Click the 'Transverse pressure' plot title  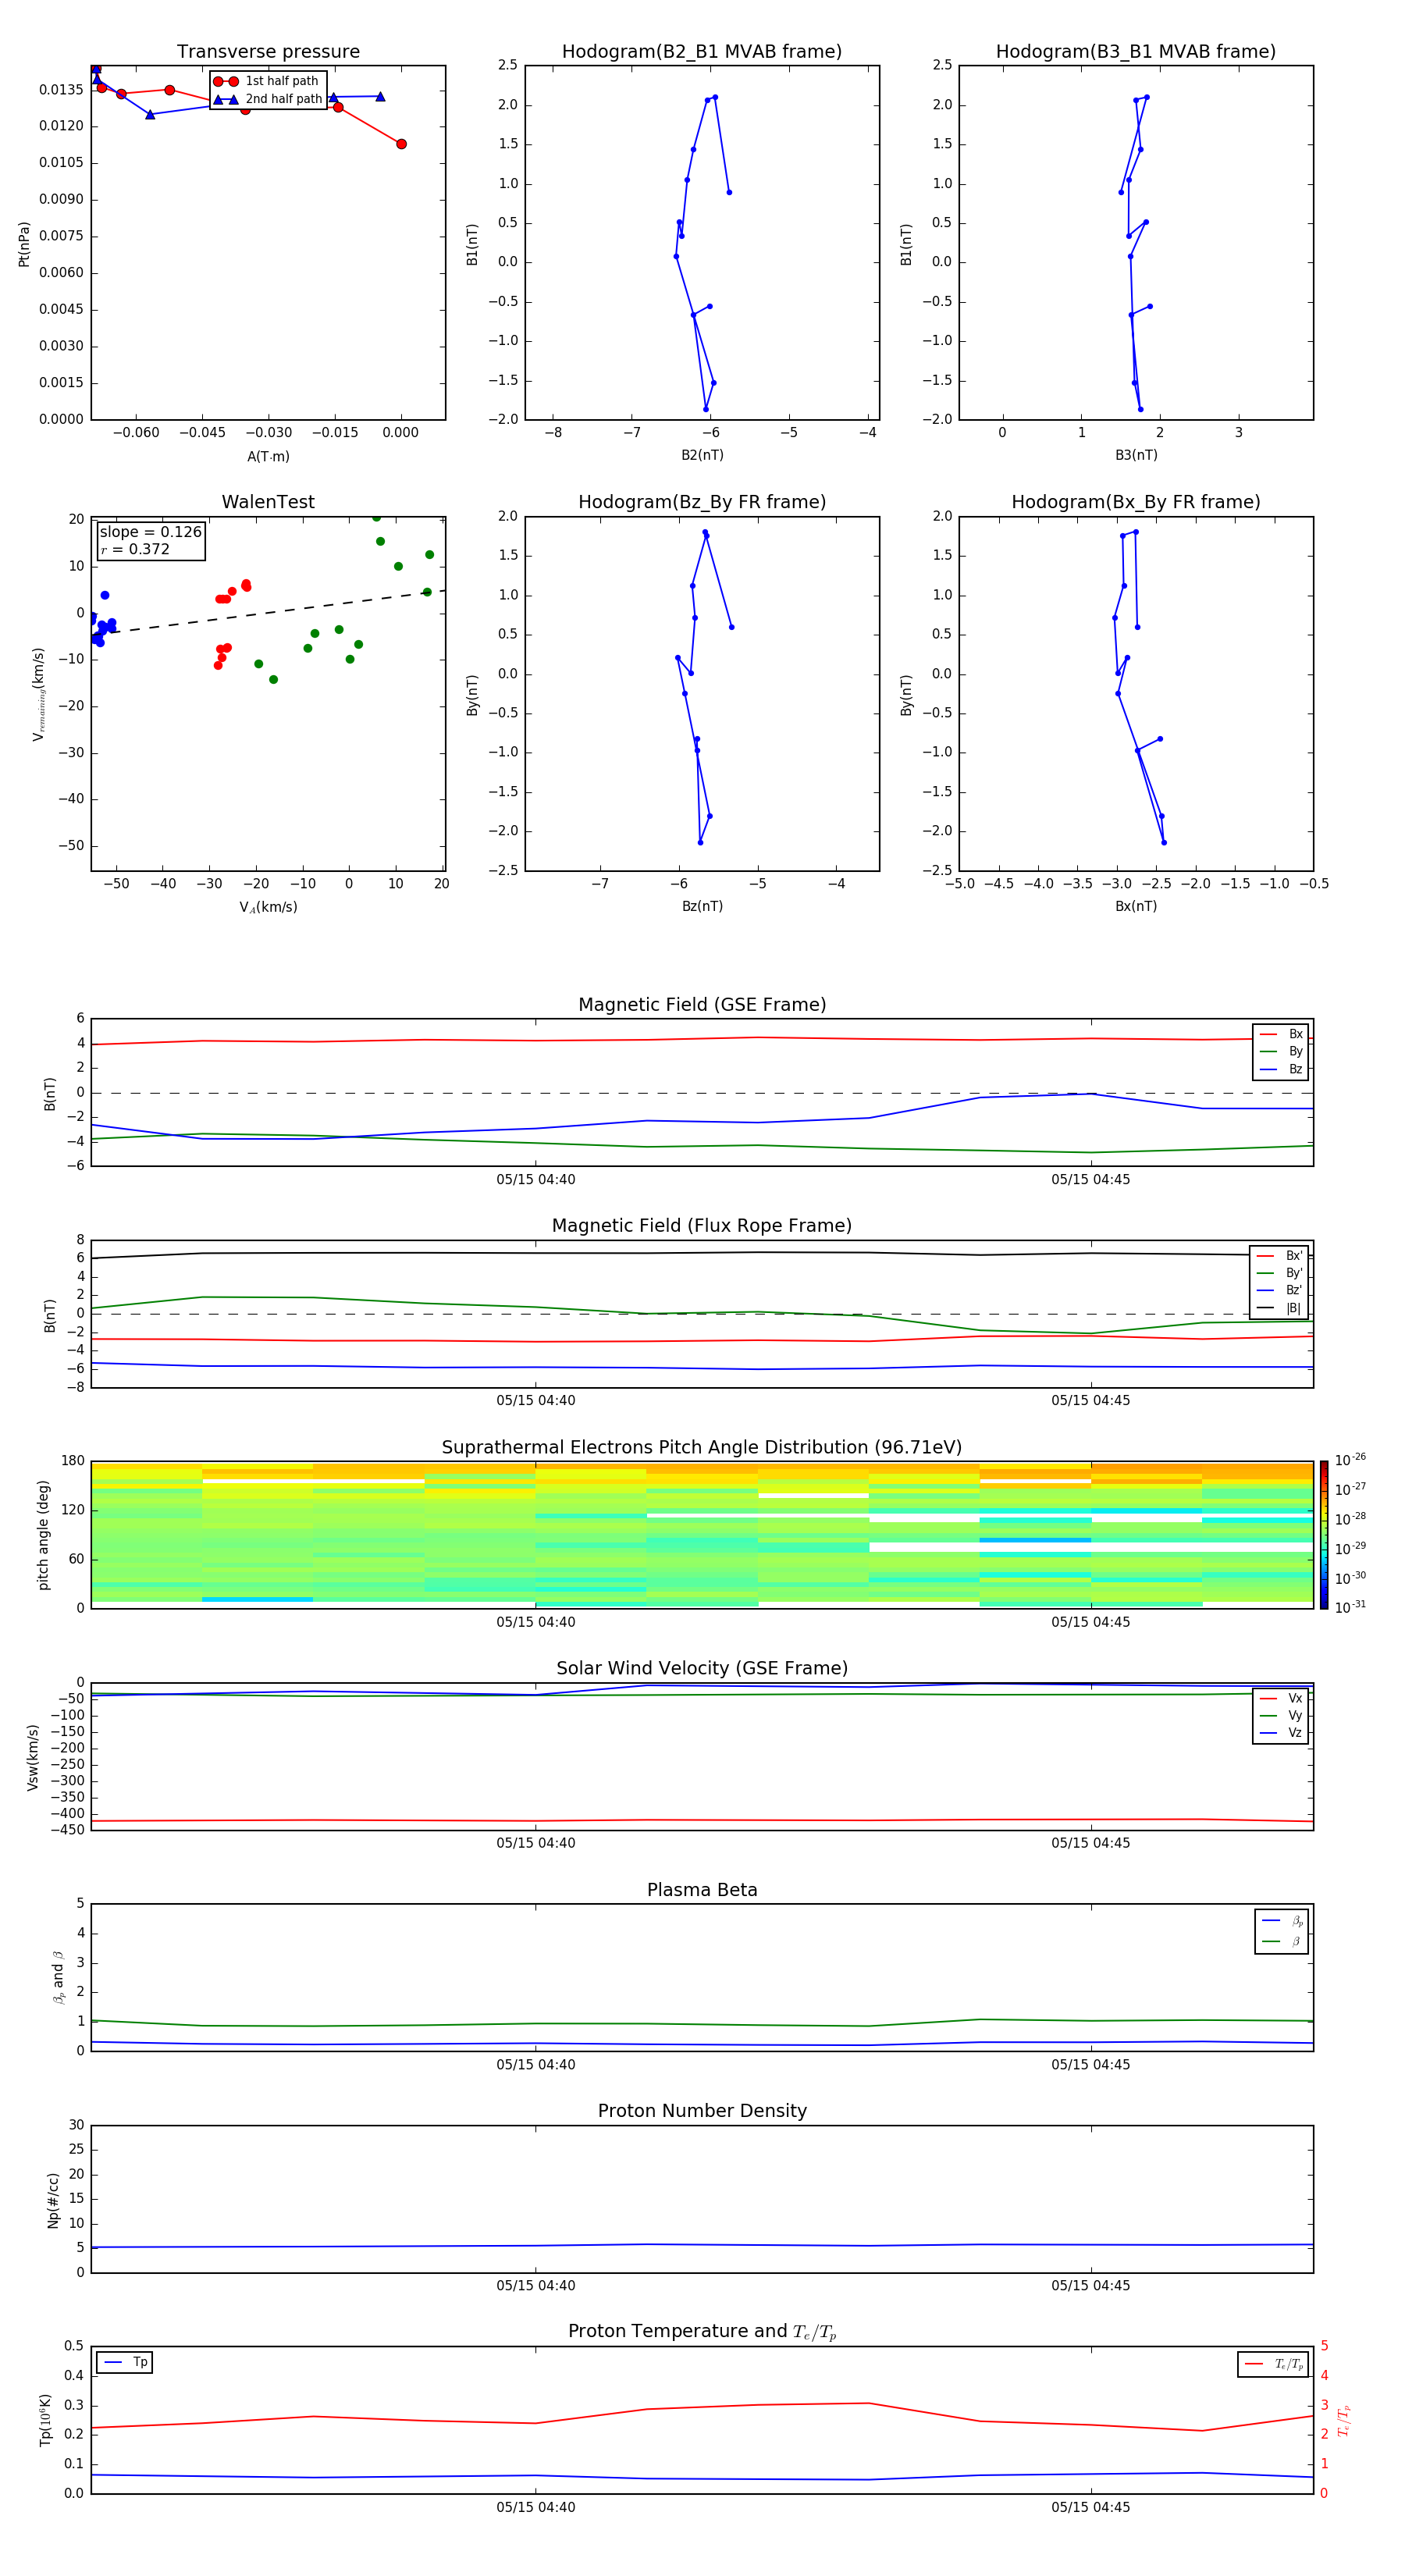(268, 51)
